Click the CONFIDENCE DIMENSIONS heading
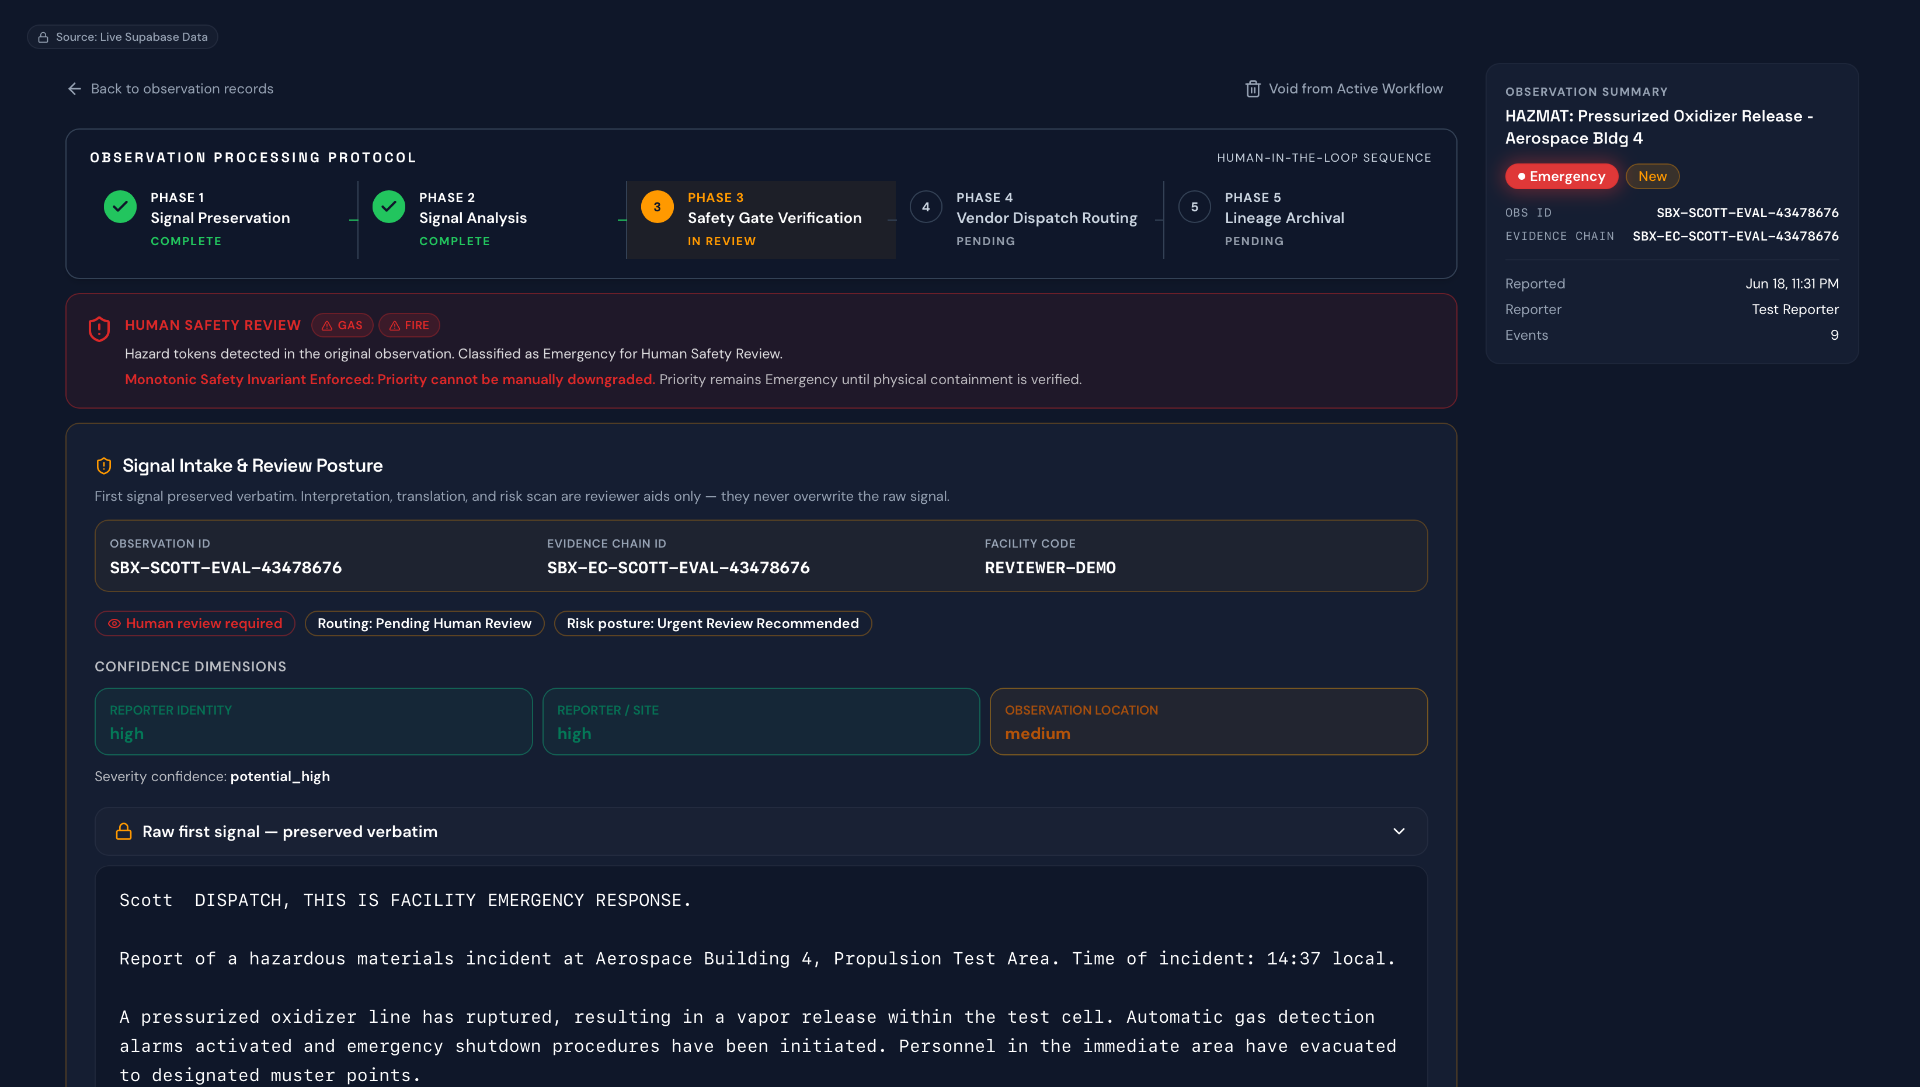The height and width of the screenshot is (1087, 1920). click(x=190, y=667)
